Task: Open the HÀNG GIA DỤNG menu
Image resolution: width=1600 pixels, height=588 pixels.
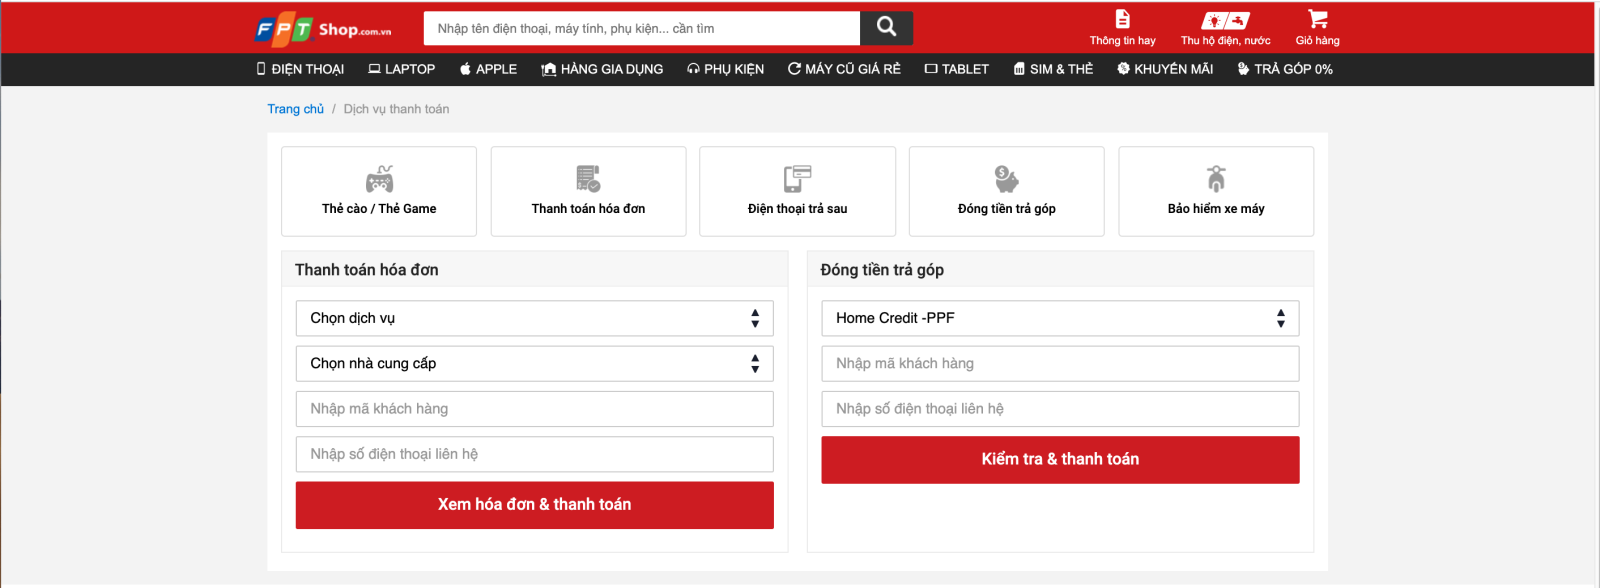Action: coord(602,69)
